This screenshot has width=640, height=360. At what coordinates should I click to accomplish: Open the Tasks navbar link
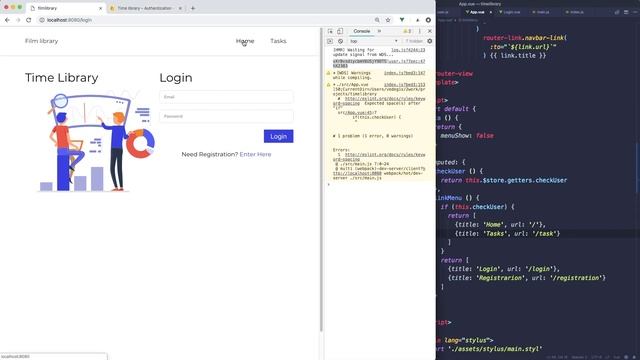point(278,41)
